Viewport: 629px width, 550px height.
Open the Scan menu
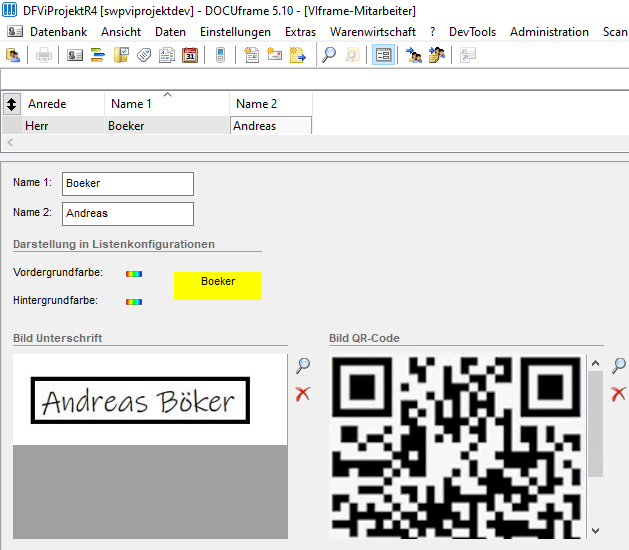tap(615, 32)
